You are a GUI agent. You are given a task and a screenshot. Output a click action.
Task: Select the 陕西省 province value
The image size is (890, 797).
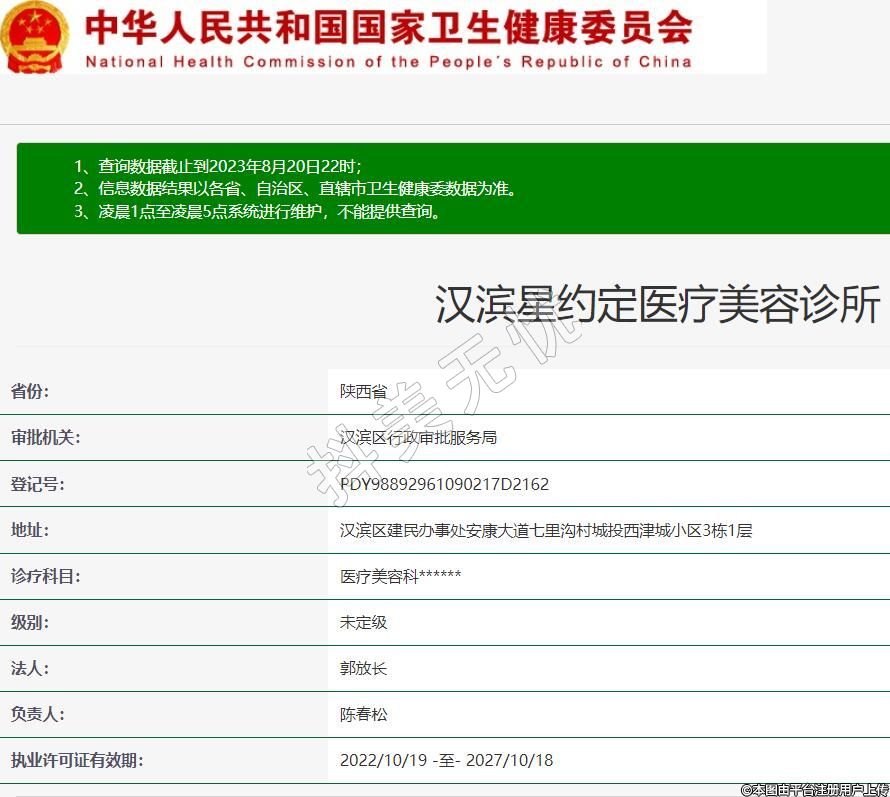[363, 392]
